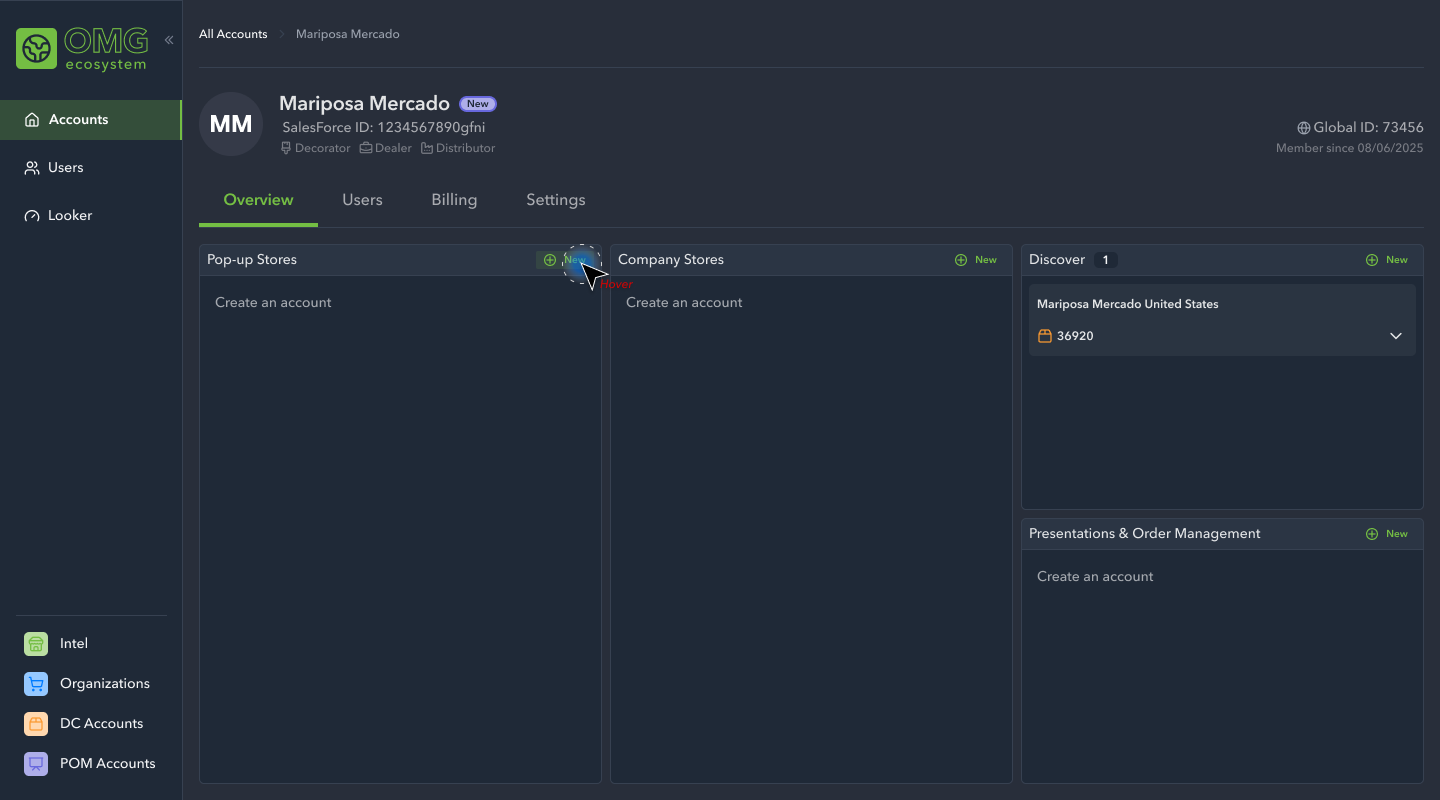Switch to the Overview tab
Image resolution: width=1440 pixels, height=800 pixels.
coord(258,200)
